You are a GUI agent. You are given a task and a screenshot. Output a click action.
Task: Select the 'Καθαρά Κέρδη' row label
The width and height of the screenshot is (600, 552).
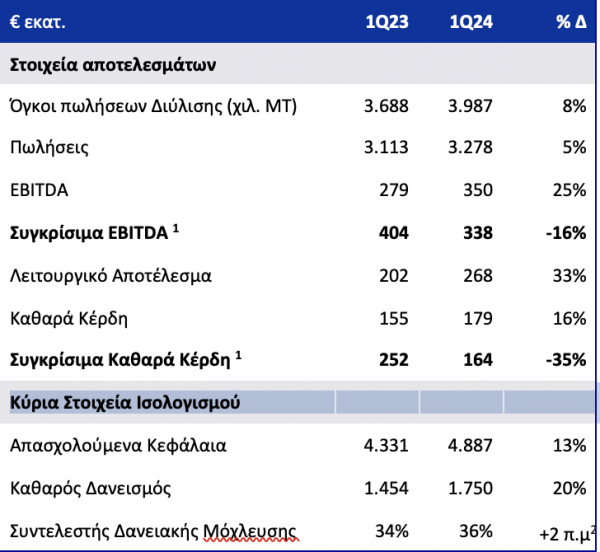tap(68, 319)
